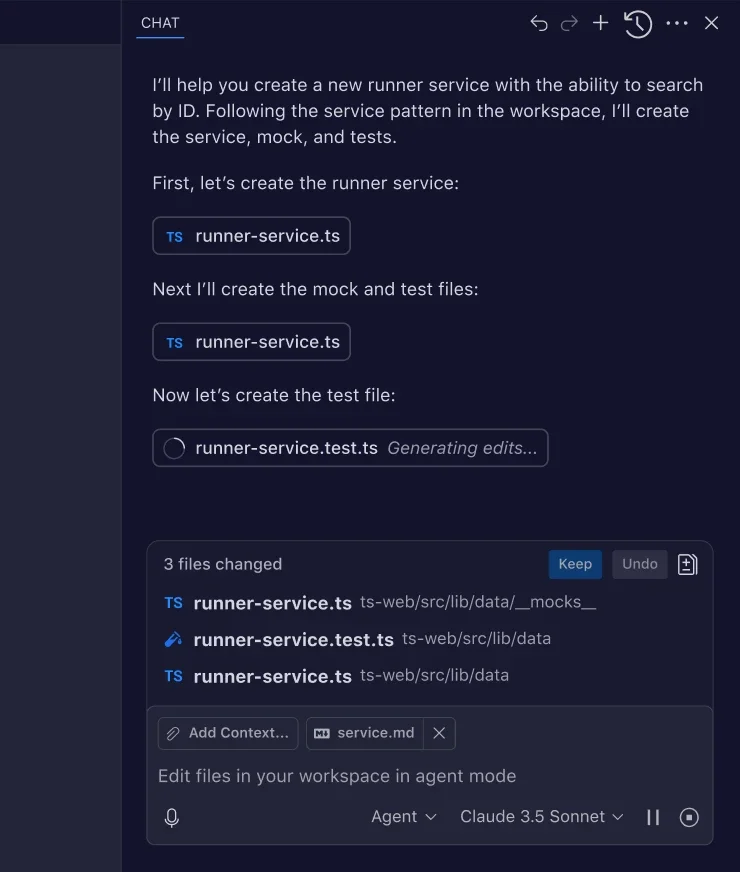Undo the 3 file changes

[x=639, y=564]
